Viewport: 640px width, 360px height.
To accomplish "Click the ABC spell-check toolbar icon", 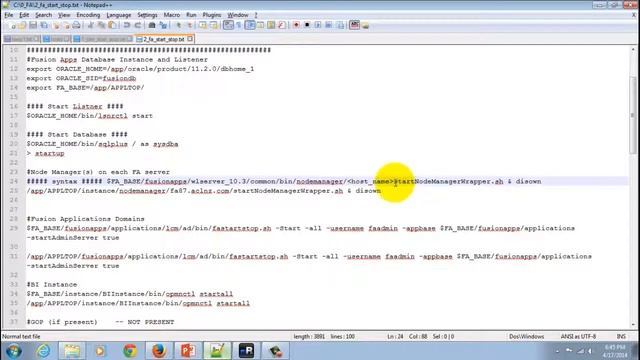I will point(354,25).
